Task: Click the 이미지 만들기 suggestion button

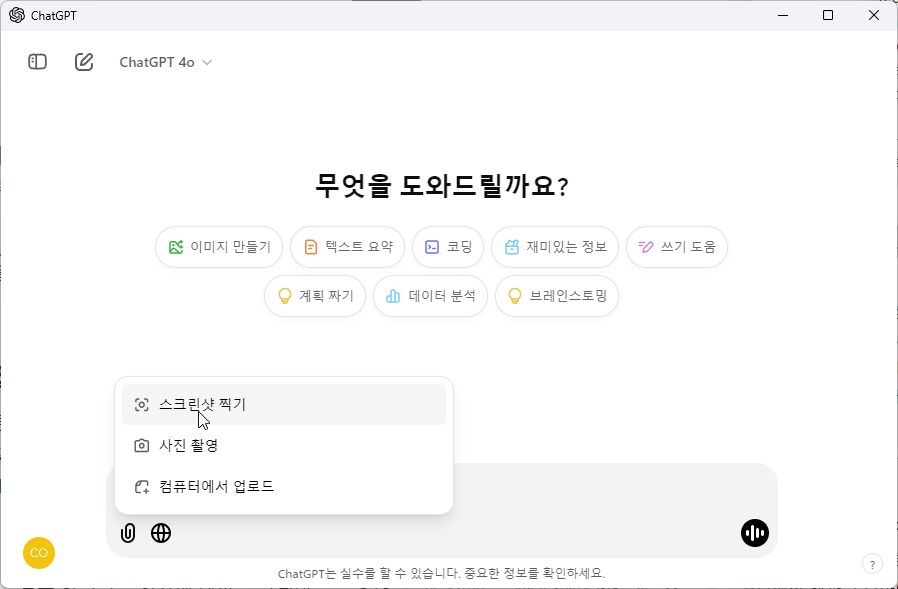Action: tap(219, 247)
